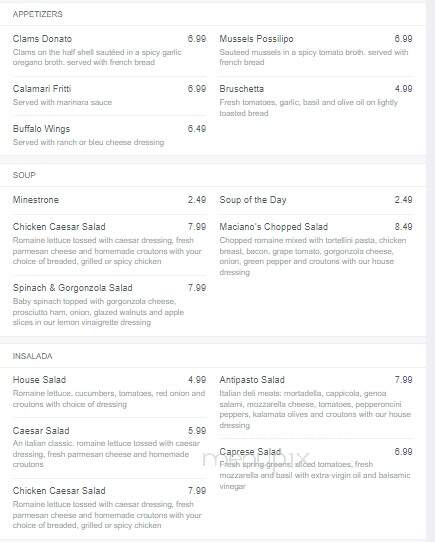Open the Minestrone soup entry

[36, 200]
